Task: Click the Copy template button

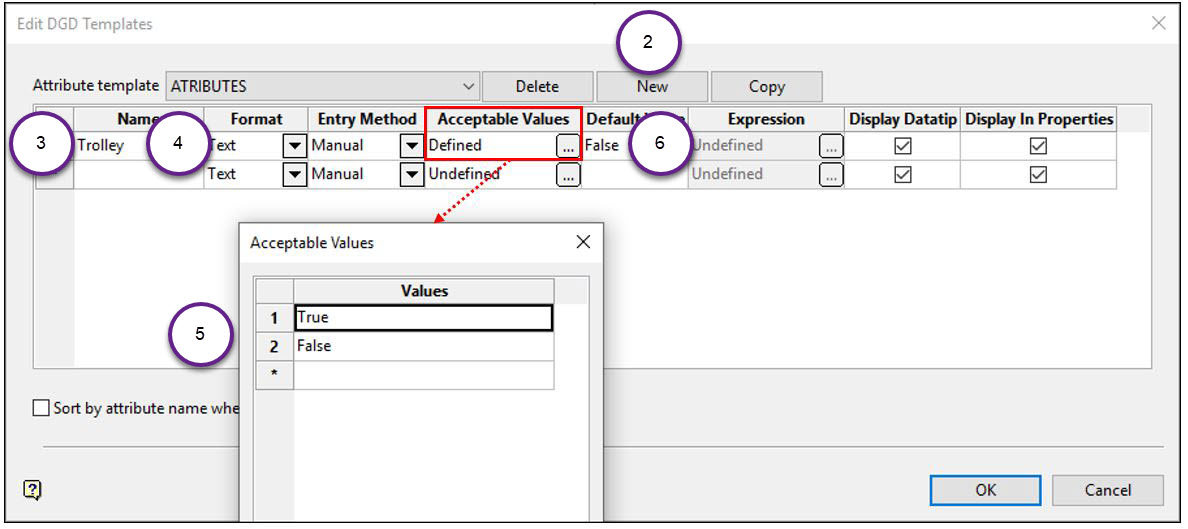Action: click(766, 86)
